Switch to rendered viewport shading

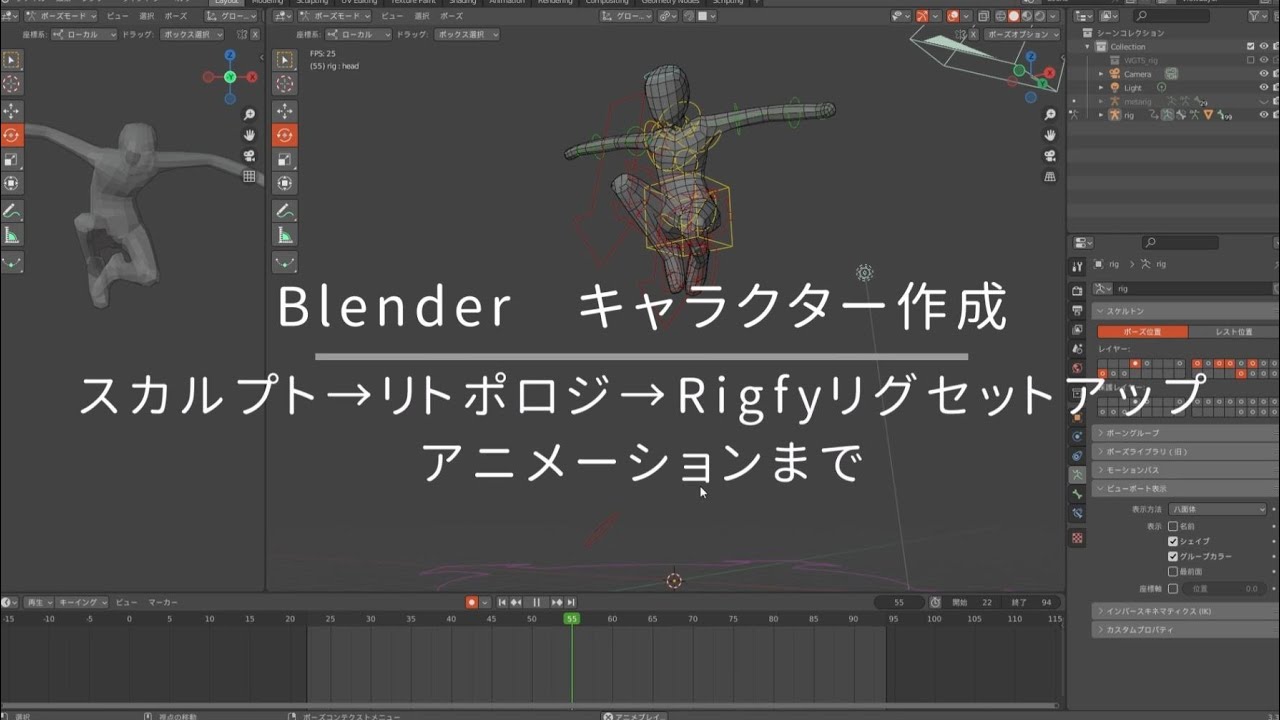1038,16
